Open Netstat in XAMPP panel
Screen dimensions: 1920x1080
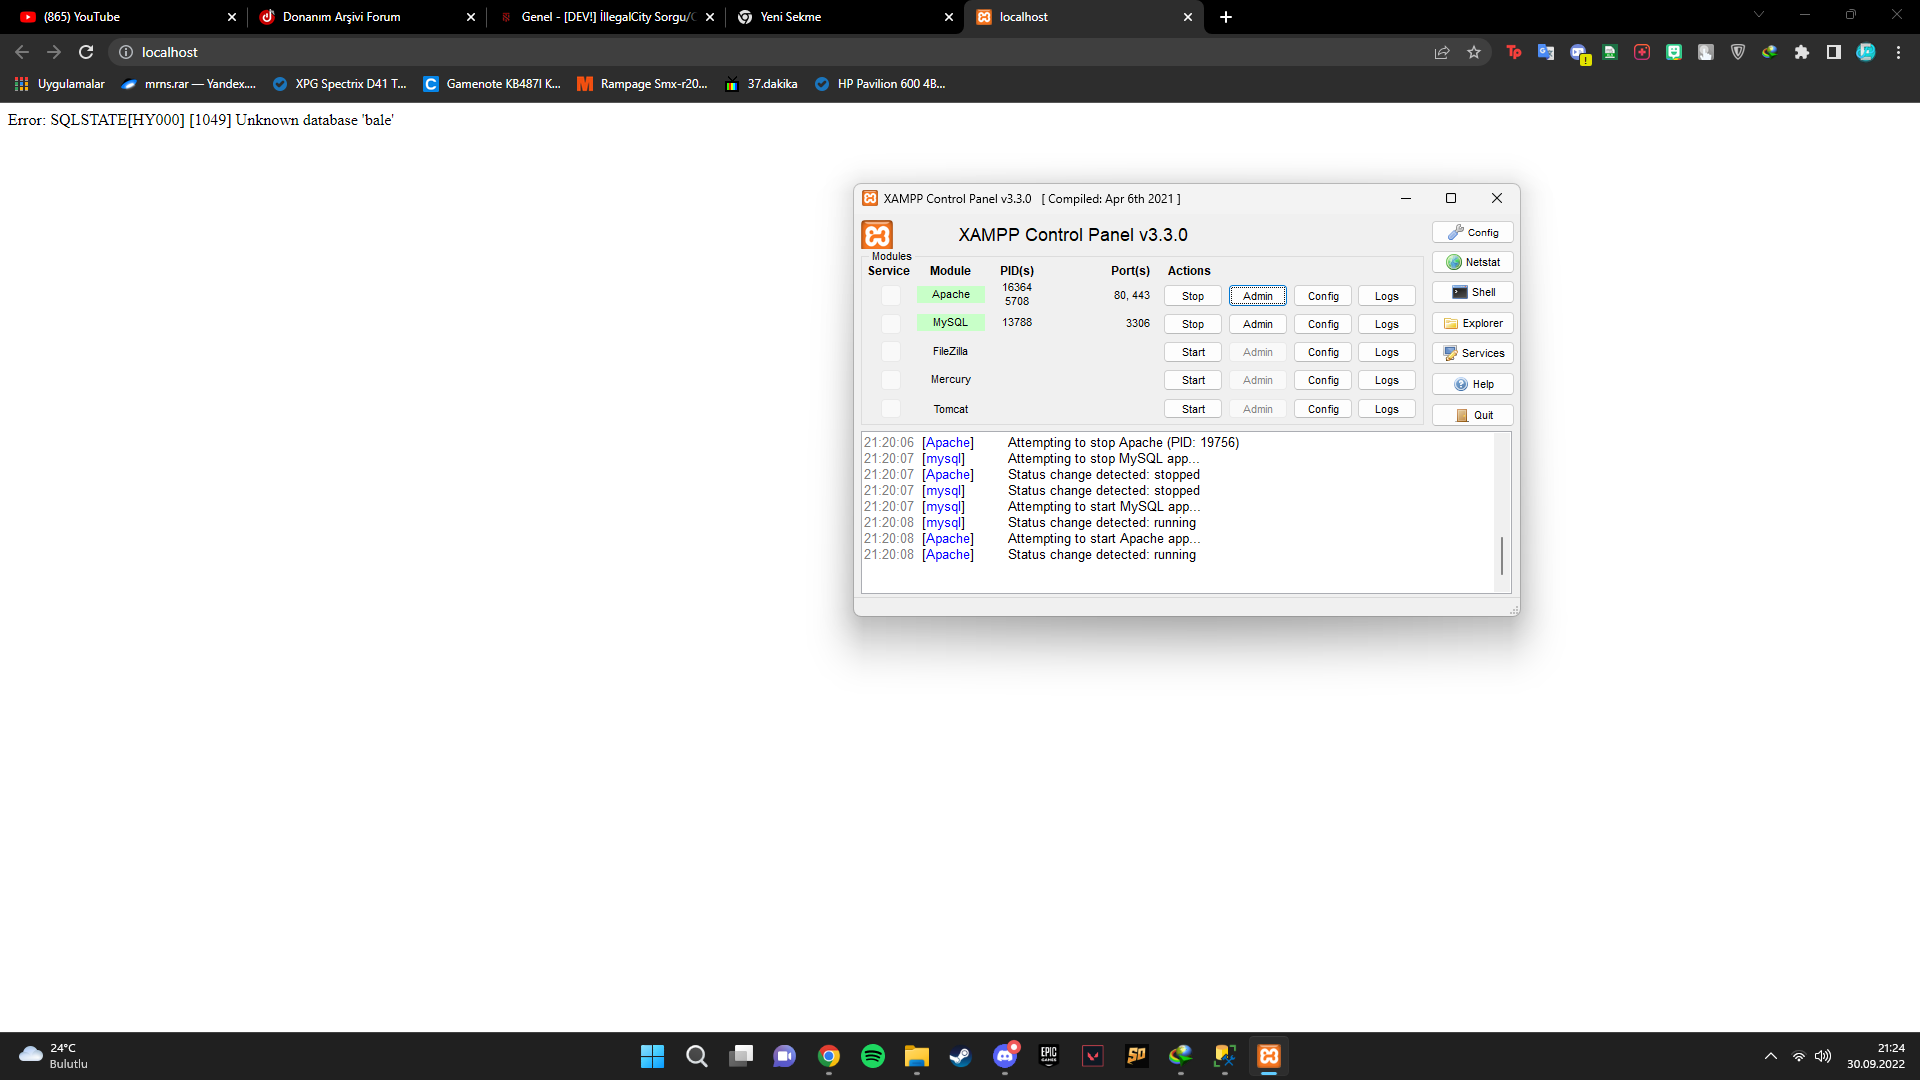click(1472, 262)
